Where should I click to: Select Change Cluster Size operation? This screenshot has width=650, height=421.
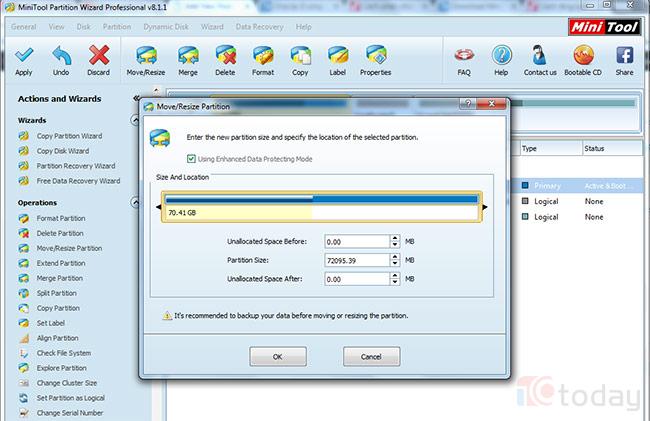[x=67, y=383]
